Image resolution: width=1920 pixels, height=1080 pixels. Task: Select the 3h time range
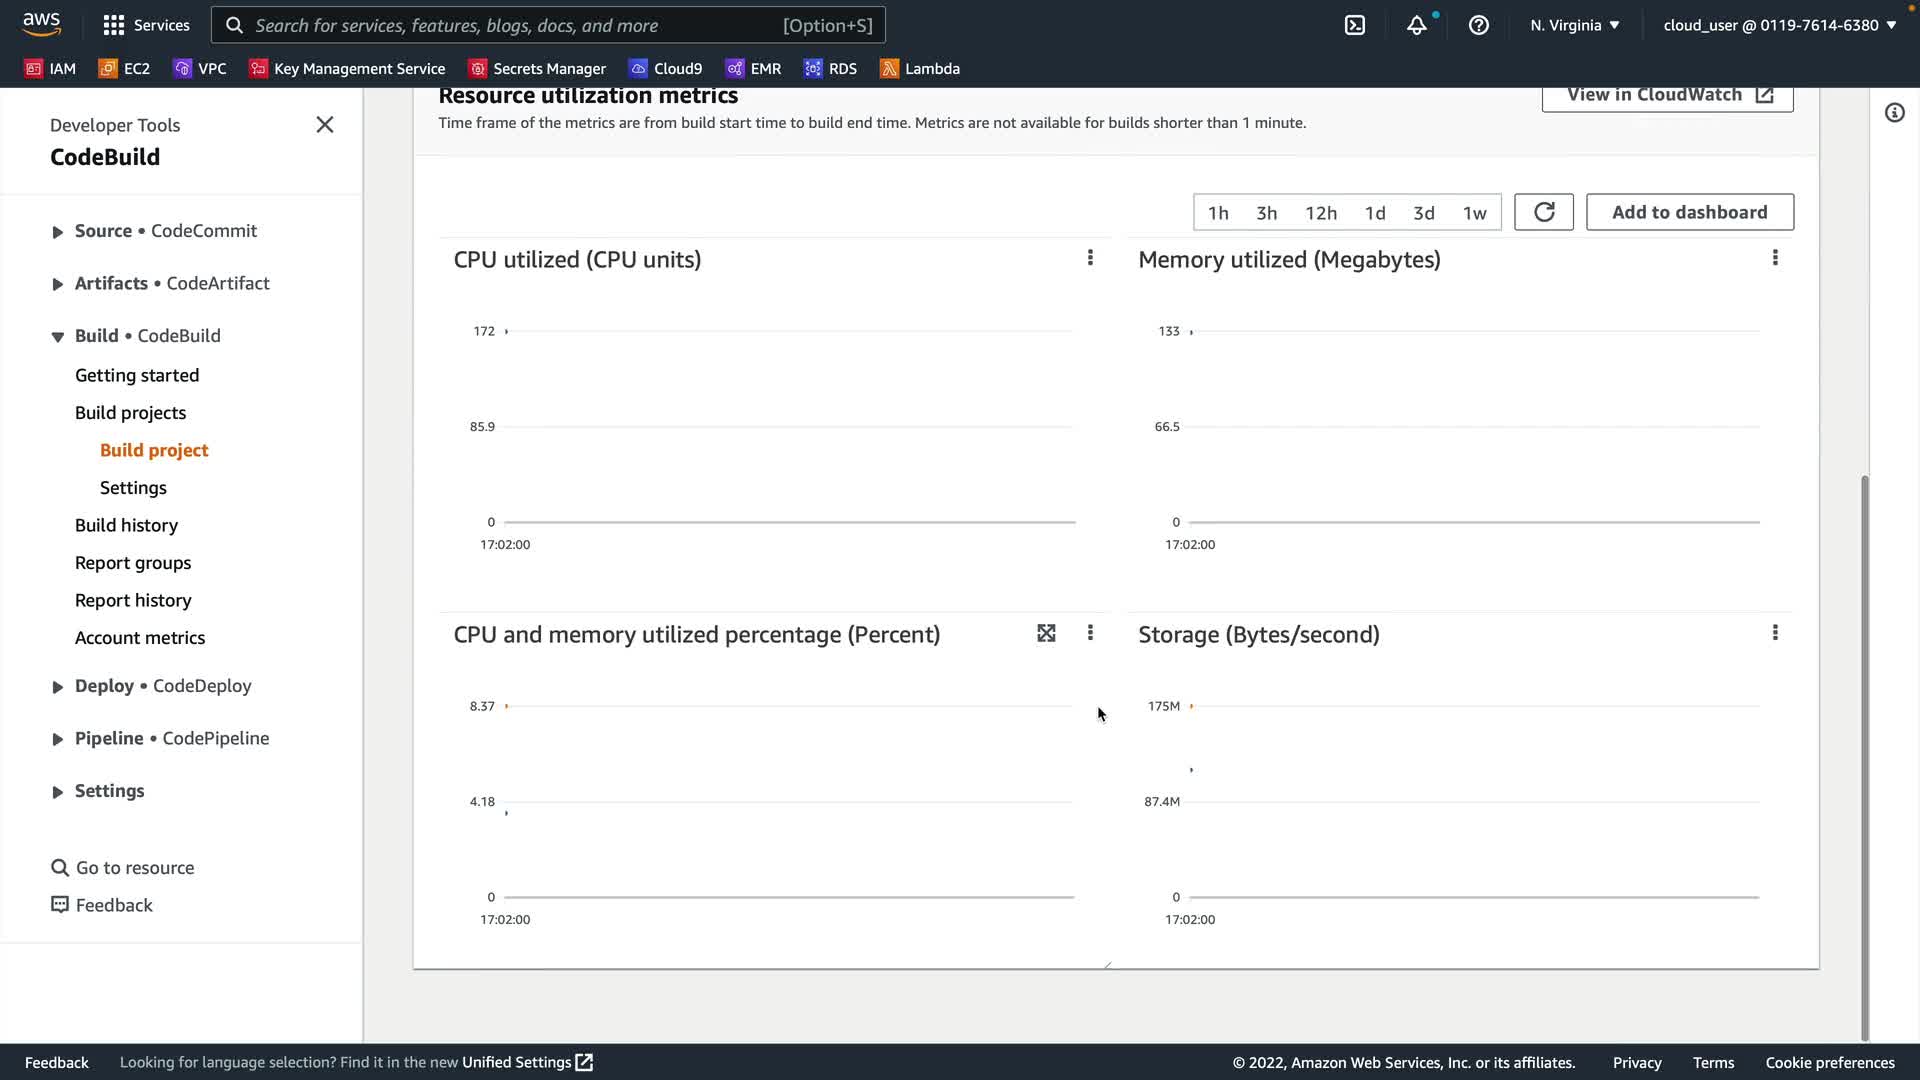pyautogui.click(x=1266, y=213)
